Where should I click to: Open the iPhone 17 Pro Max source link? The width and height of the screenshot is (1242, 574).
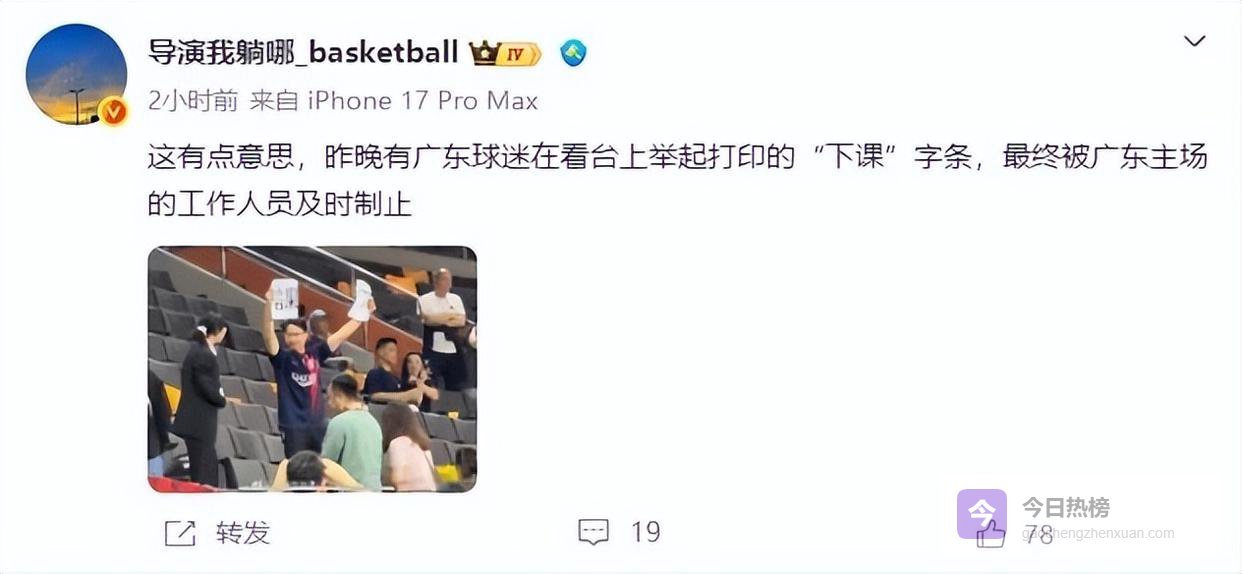422,101
